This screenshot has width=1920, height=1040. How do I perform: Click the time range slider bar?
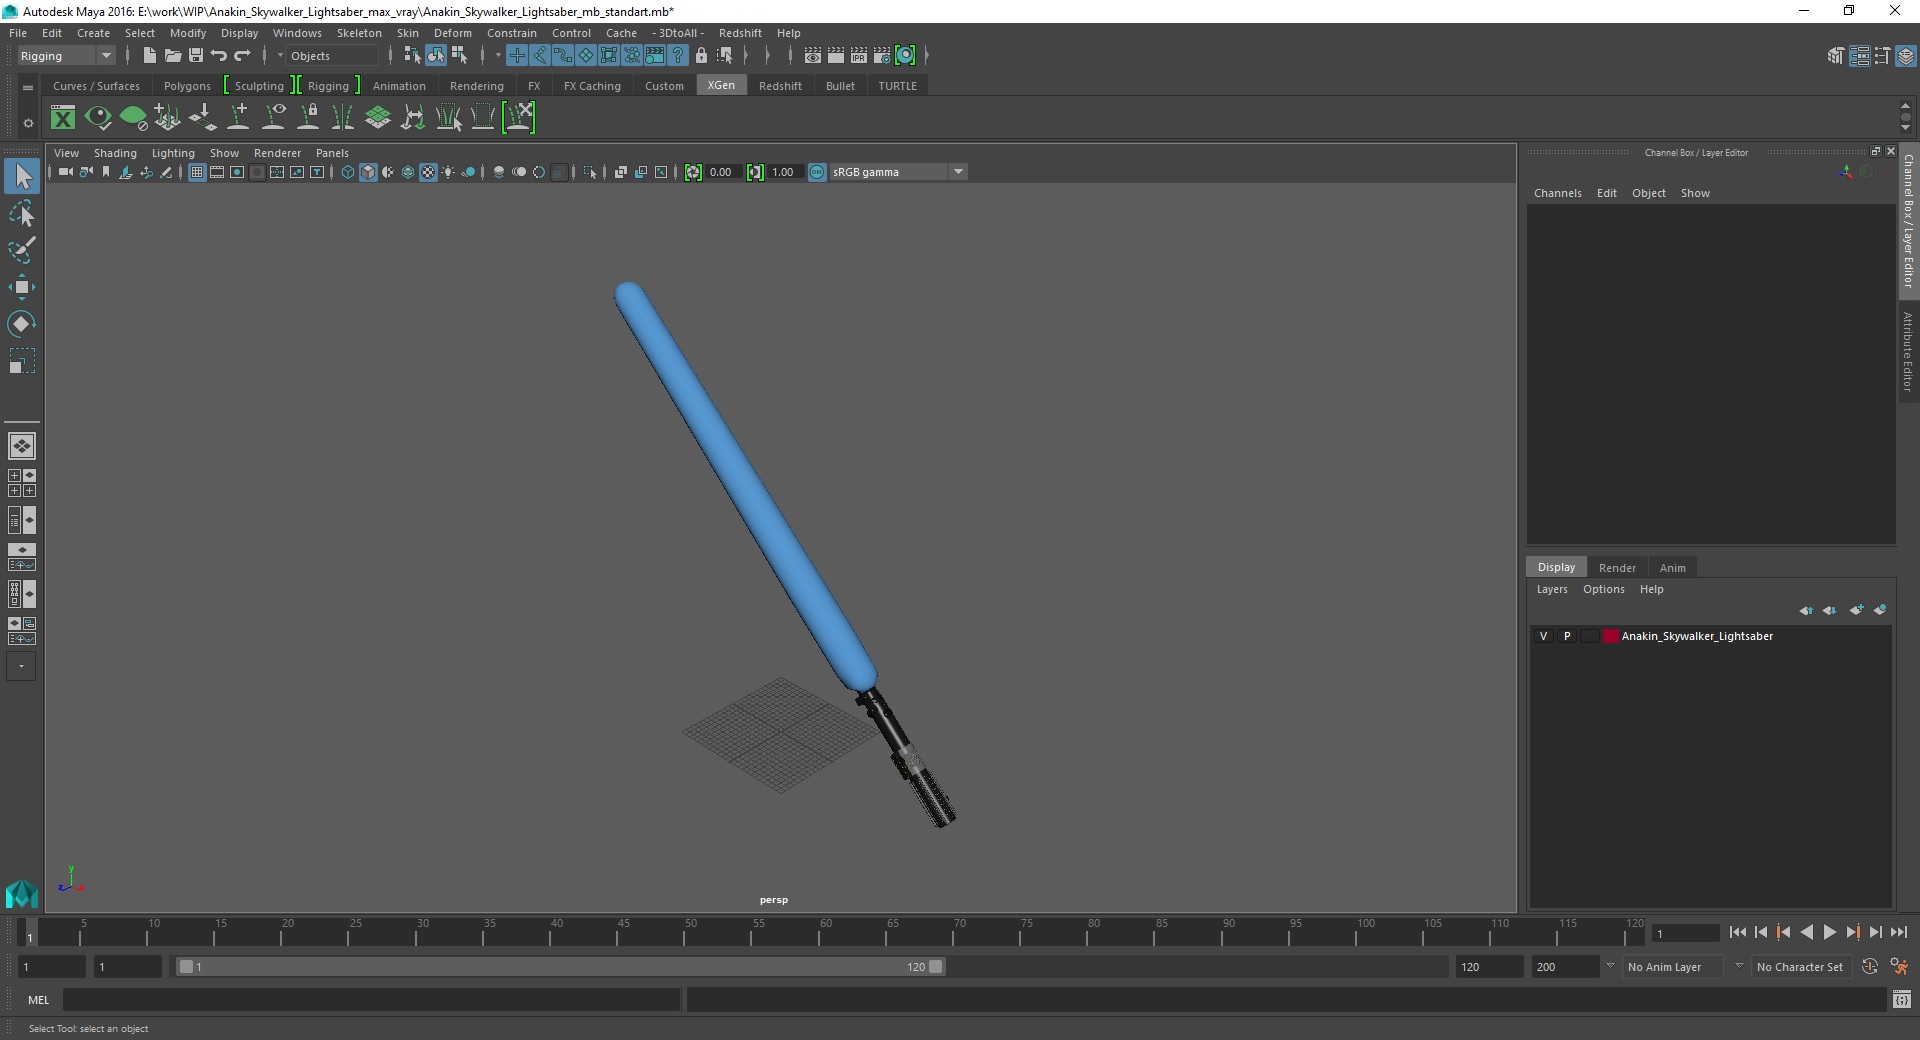(x=560, y=967)
